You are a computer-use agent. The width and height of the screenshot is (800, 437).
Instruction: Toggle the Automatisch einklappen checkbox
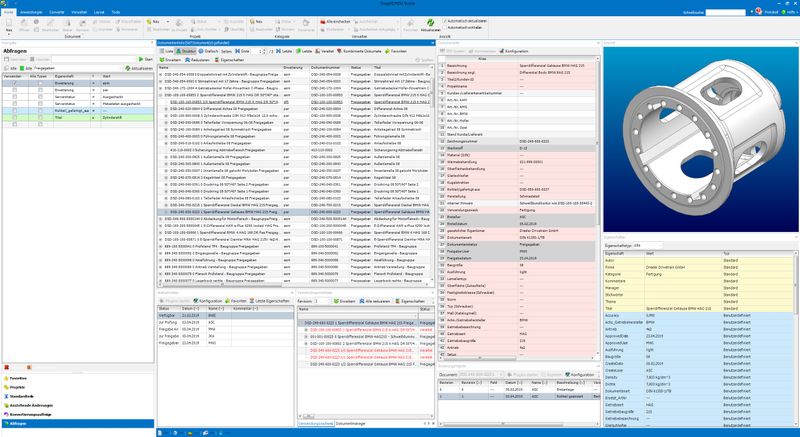pyautogui.click(x=445, y=27)
